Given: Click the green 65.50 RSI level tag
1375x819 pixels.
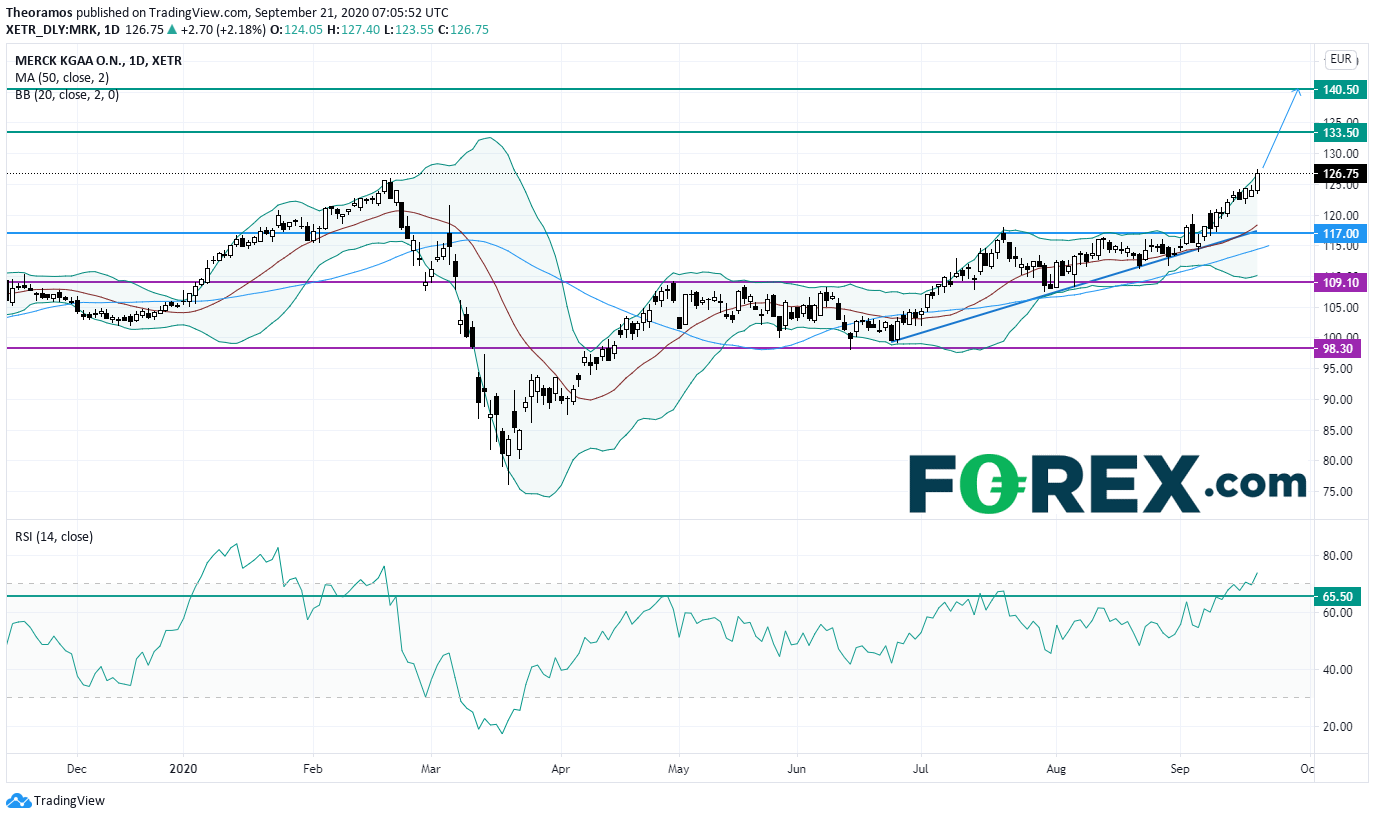Looking at the screenshot, I should 1340,596.
